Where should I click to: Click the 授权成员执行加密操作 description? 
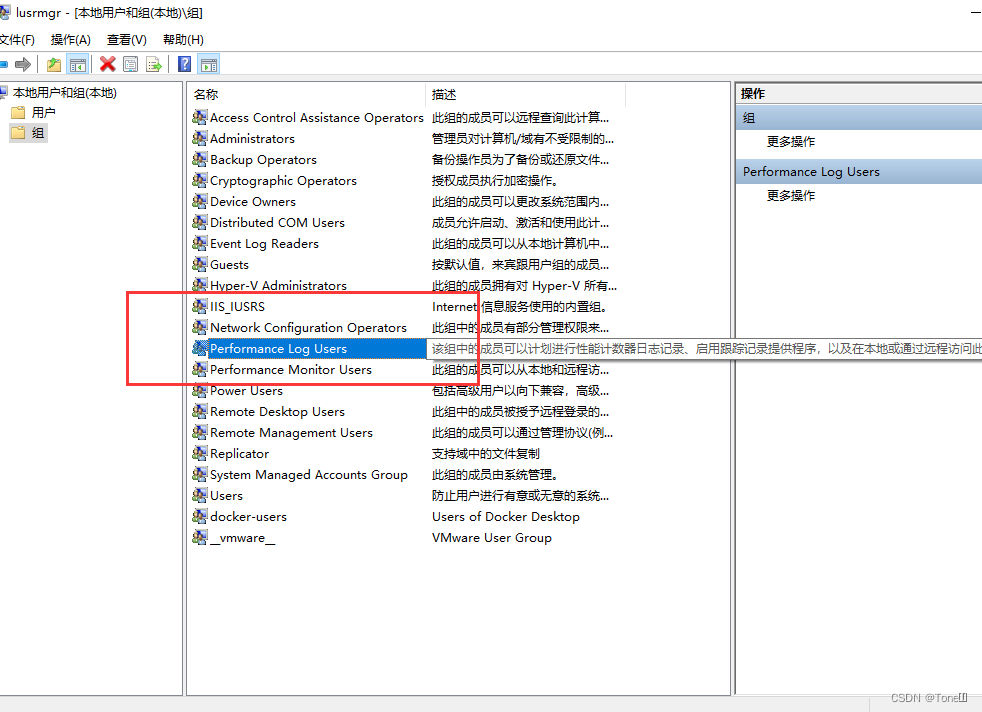click(x=495, y=180)
